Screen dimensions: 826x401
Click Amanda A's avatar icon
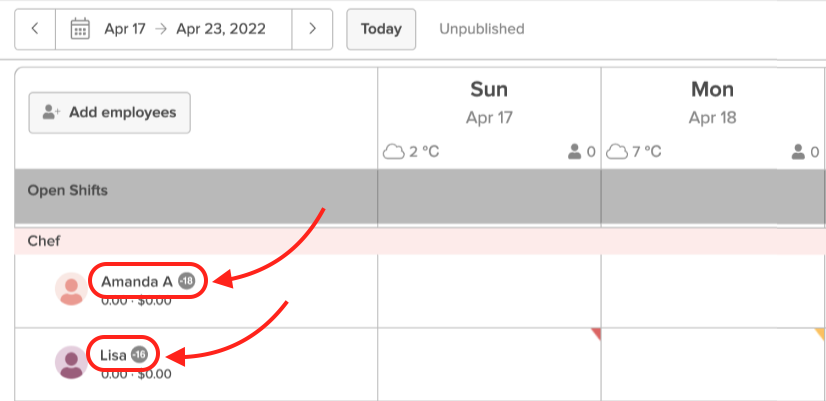72,289
